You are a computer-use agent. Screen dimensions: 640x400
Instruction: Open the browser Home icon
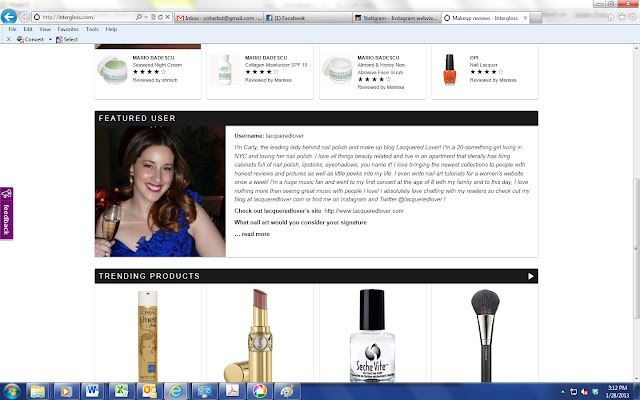611,17
